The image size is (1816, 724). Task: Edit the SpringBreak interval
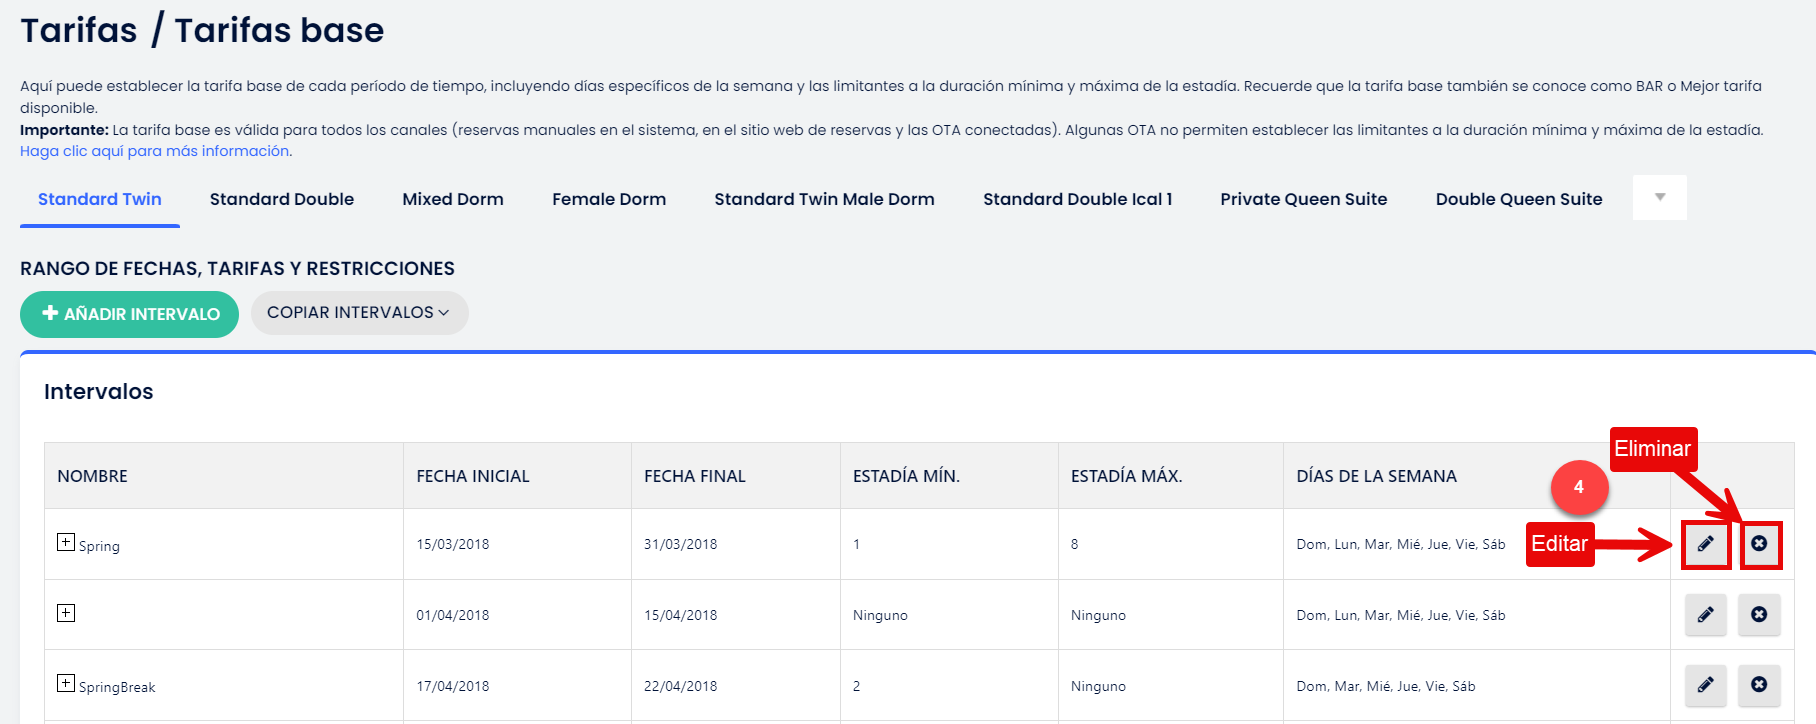(x=1705, y=685)
